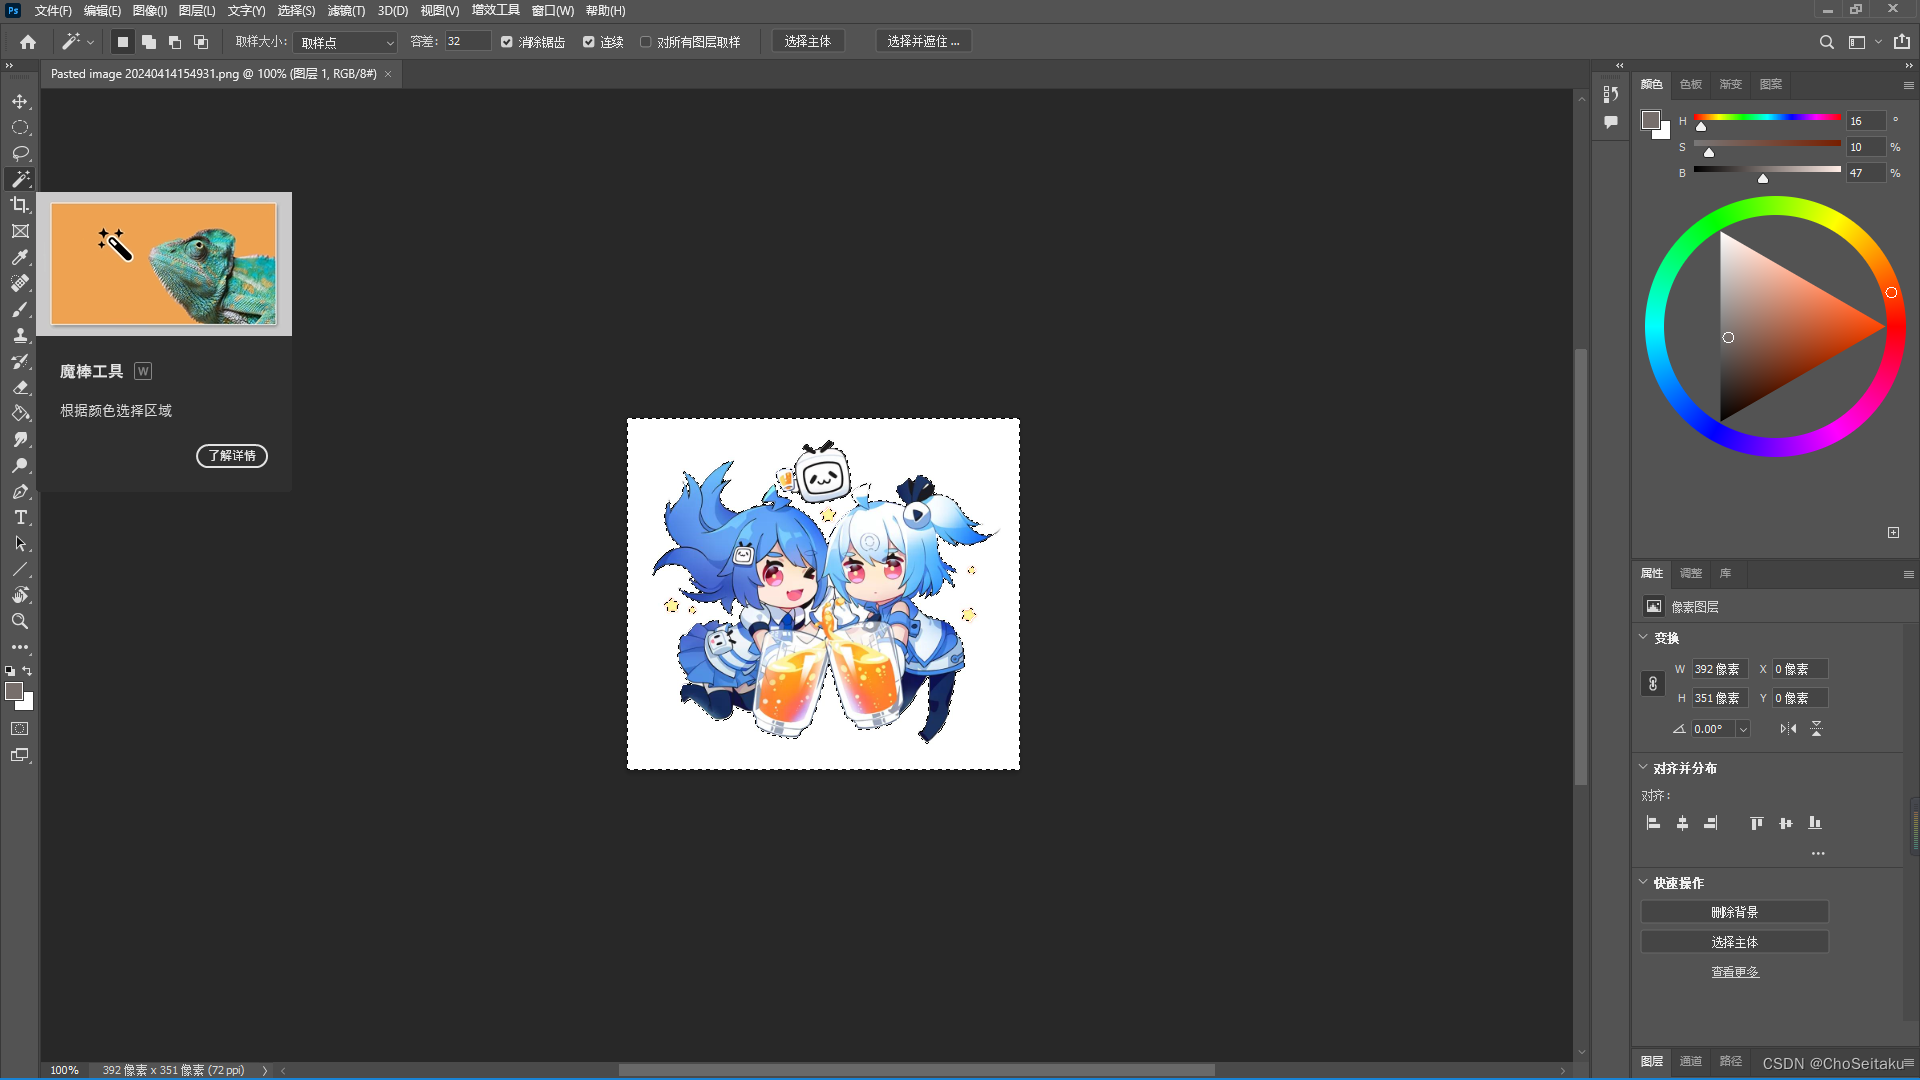Select the Pen tool
This screenshot has width=1920, height=1080.
tap(20, 491)
